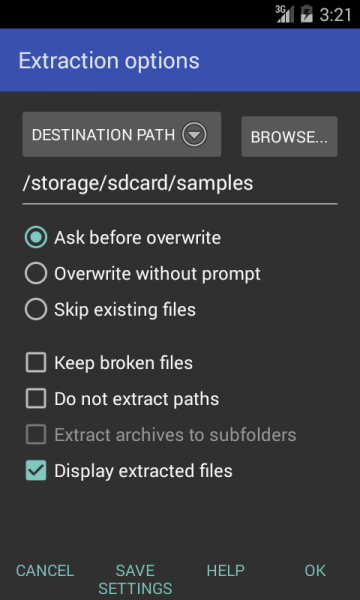Uncheck Display extracted files checkbox

[x=36, y=470]
